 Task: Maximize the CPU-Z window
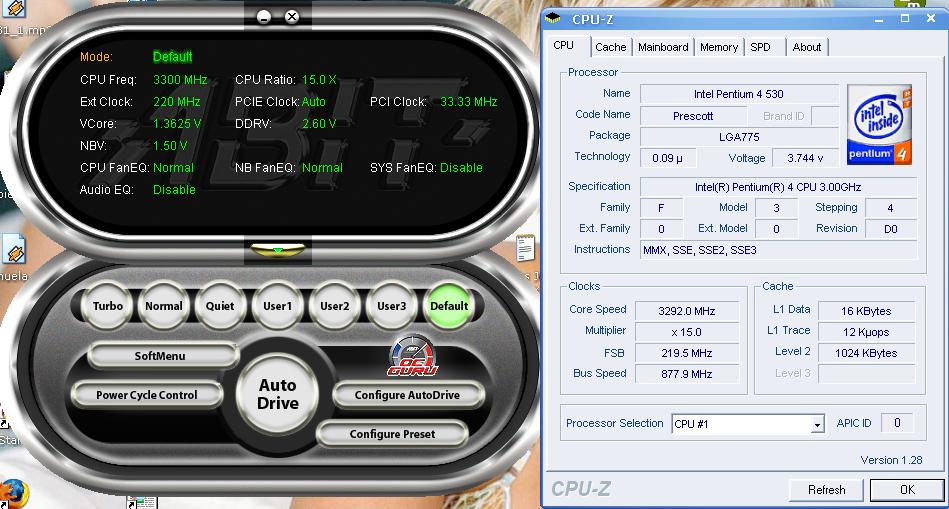905,19
